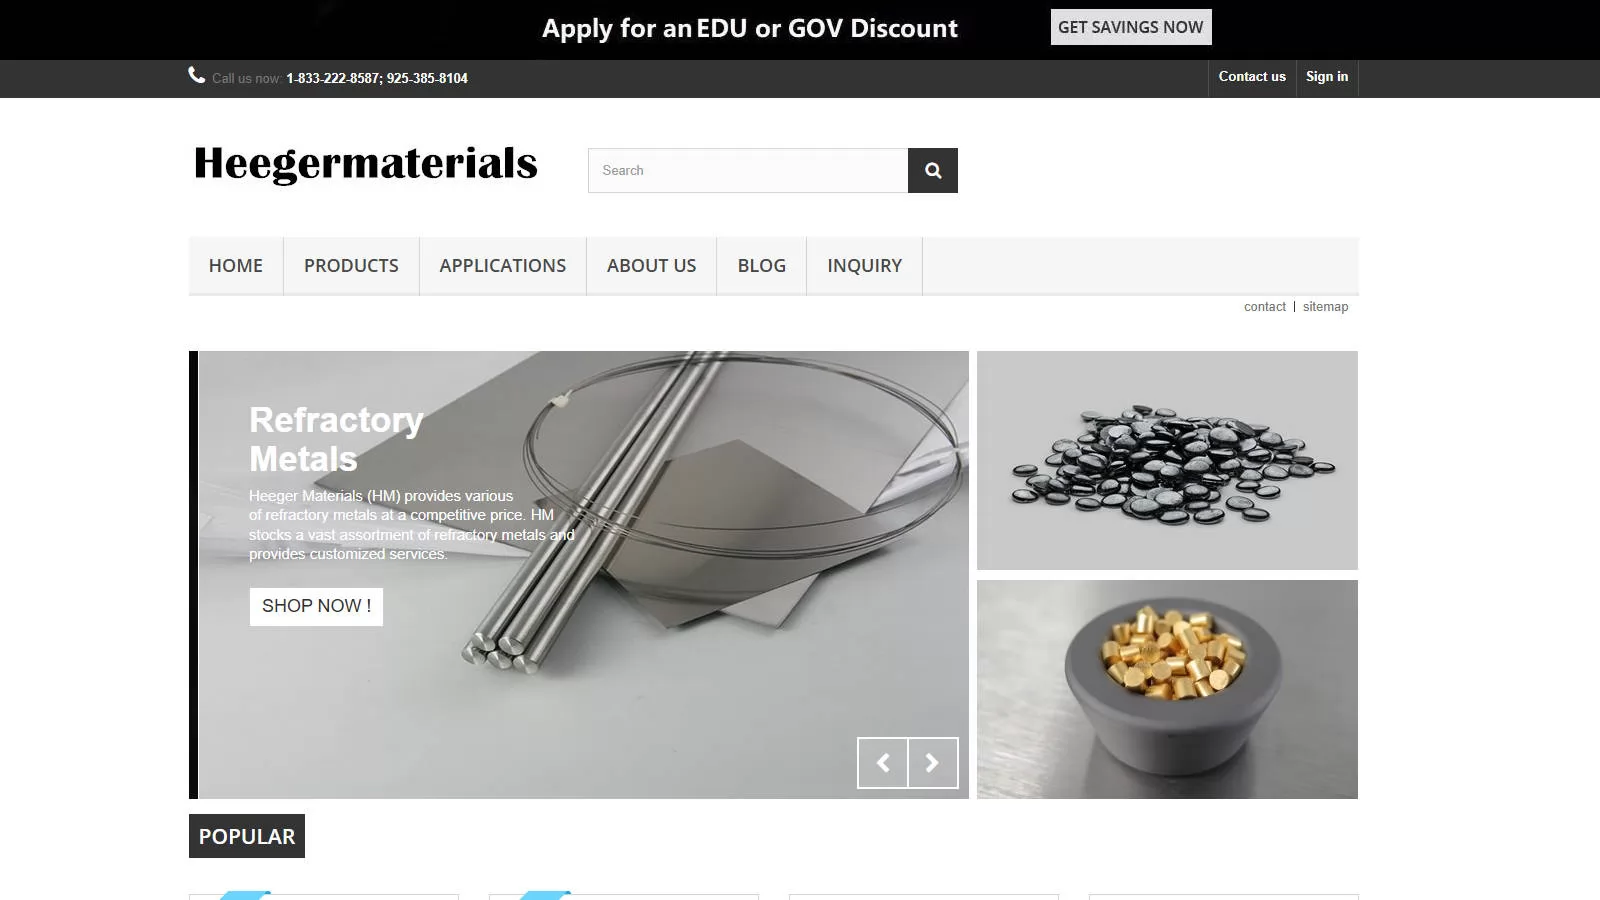Focus the Search input field

click(x=748, y=170)
